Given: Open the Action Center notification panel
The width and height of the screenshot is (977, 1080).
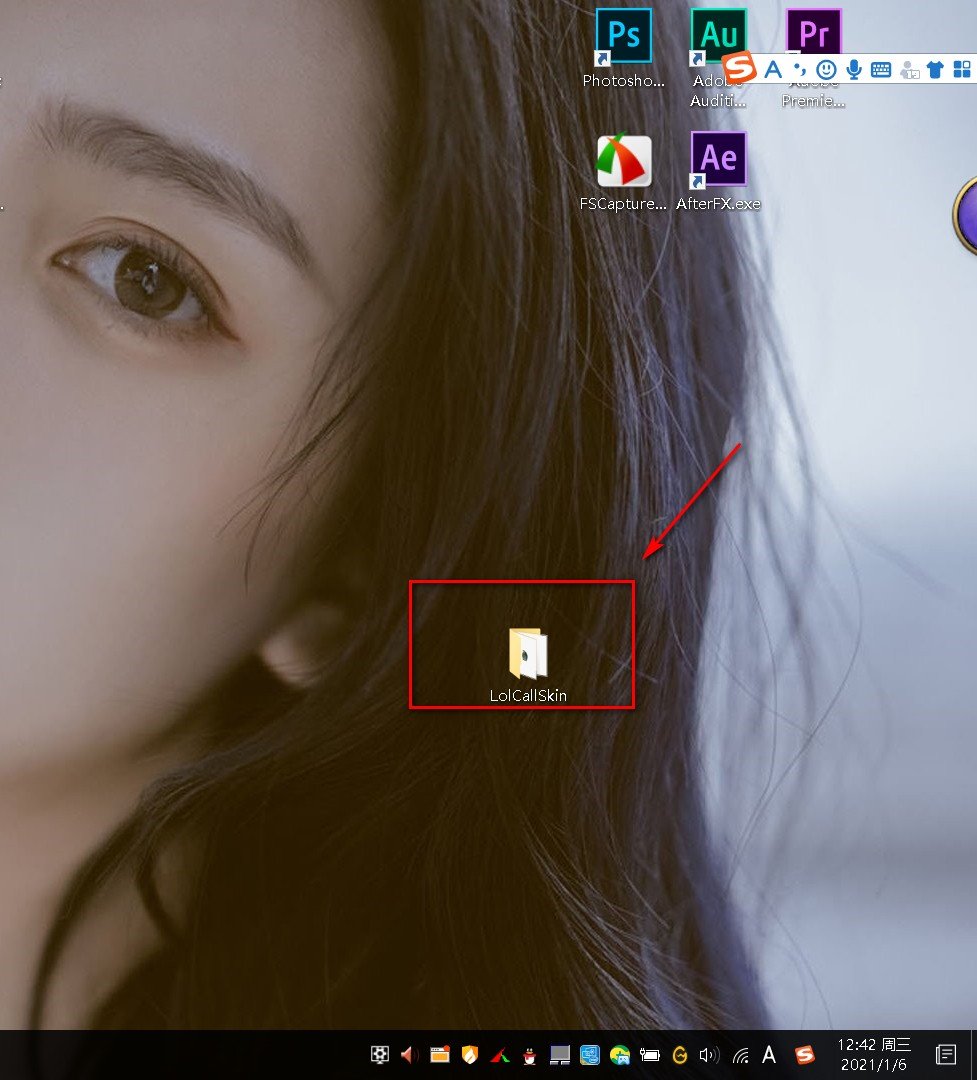Looking at the screenshot, I should click(x=945, y=1054).
